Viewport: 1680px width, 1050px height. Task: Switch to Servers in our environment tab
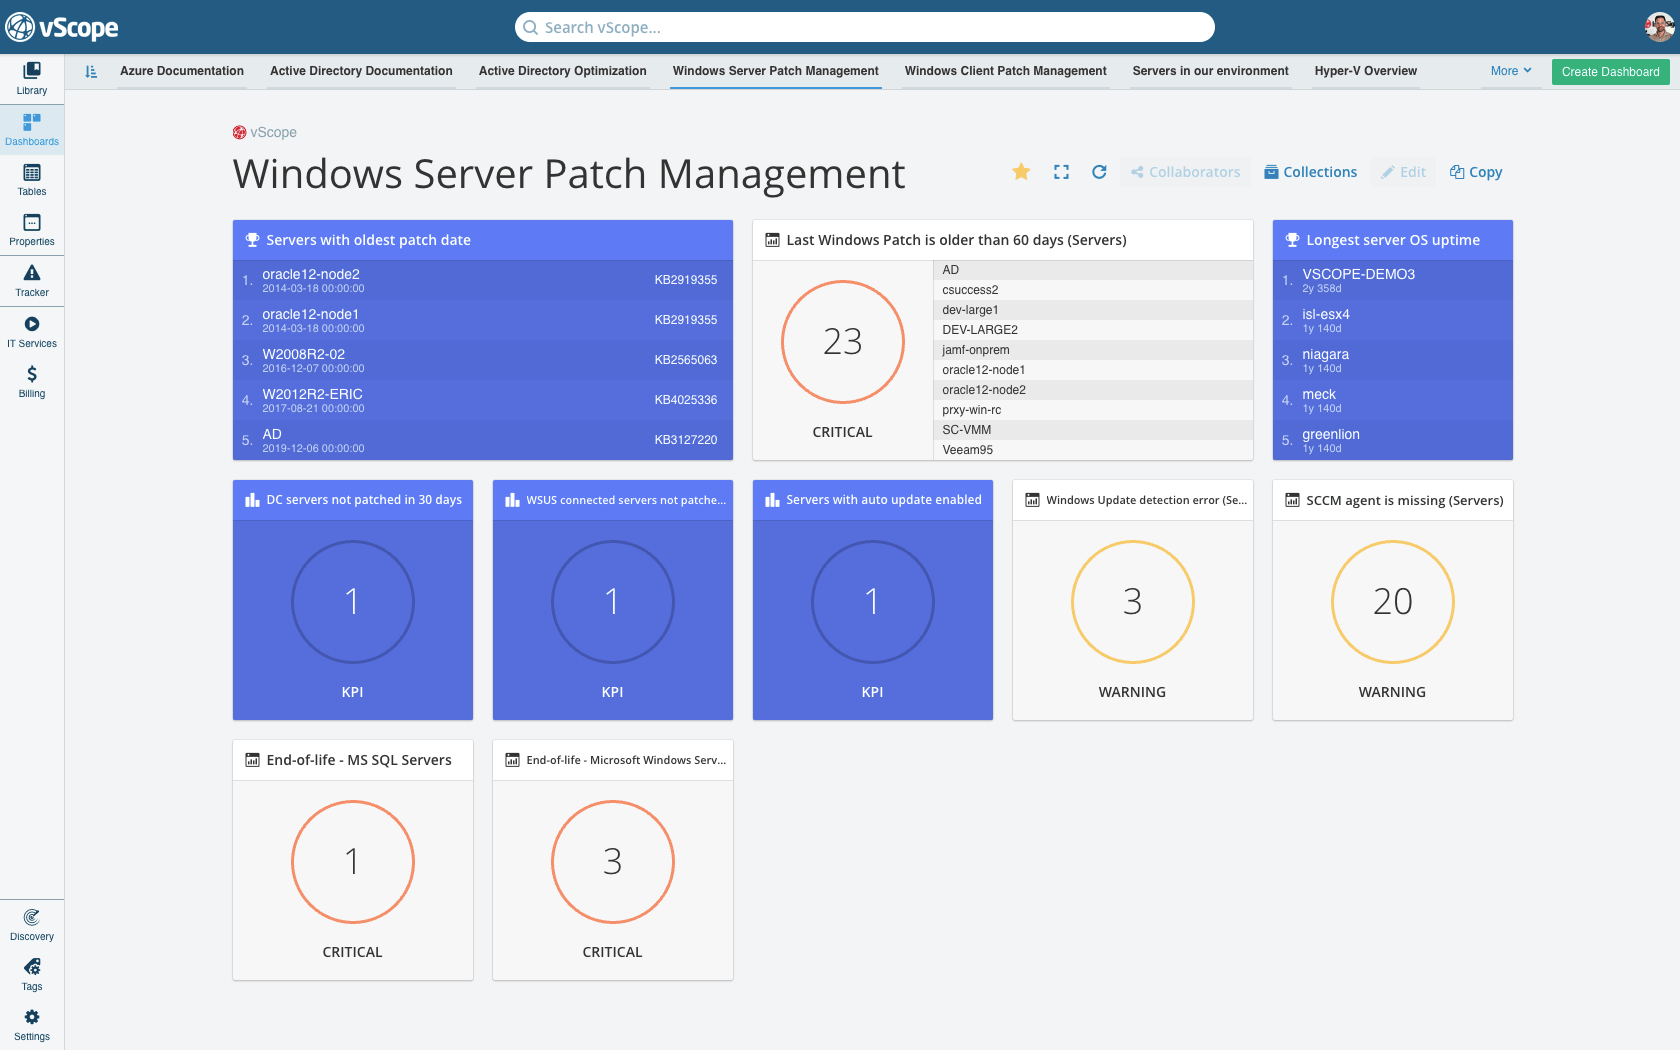[x=1210, y=71]
